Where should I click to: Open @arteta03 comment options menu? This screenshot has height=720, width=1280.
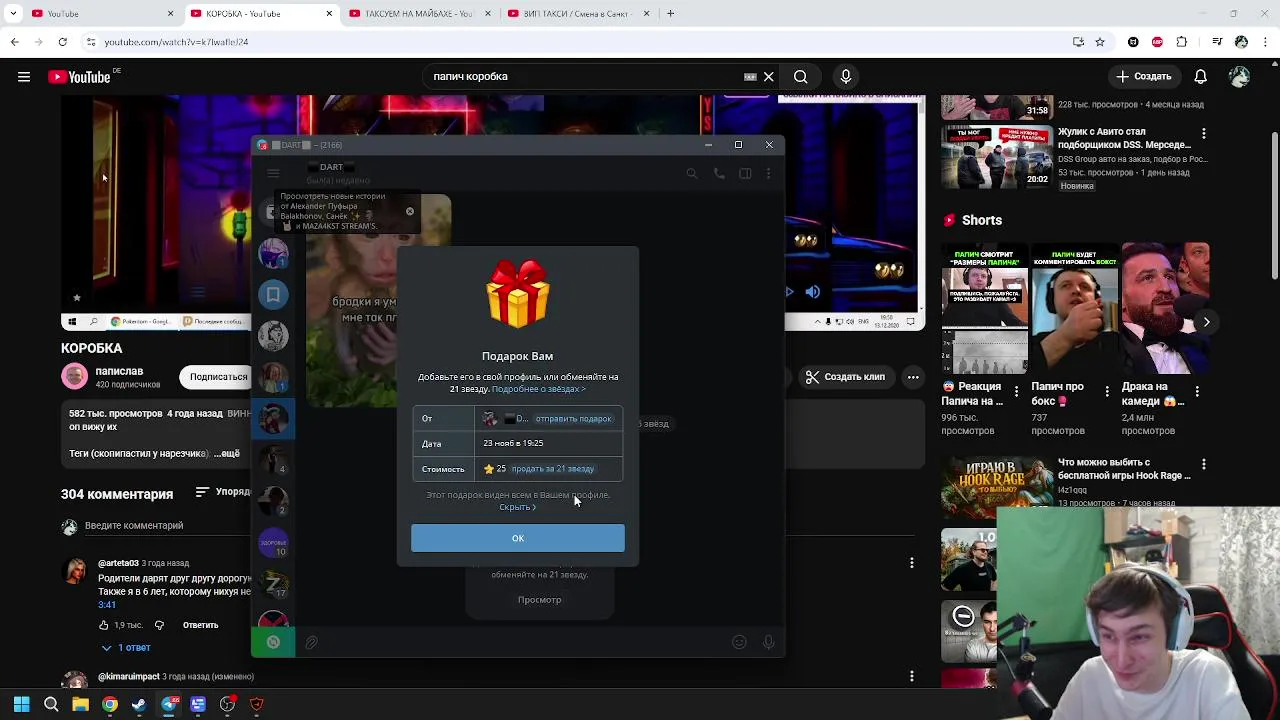(x=911, y=564)
